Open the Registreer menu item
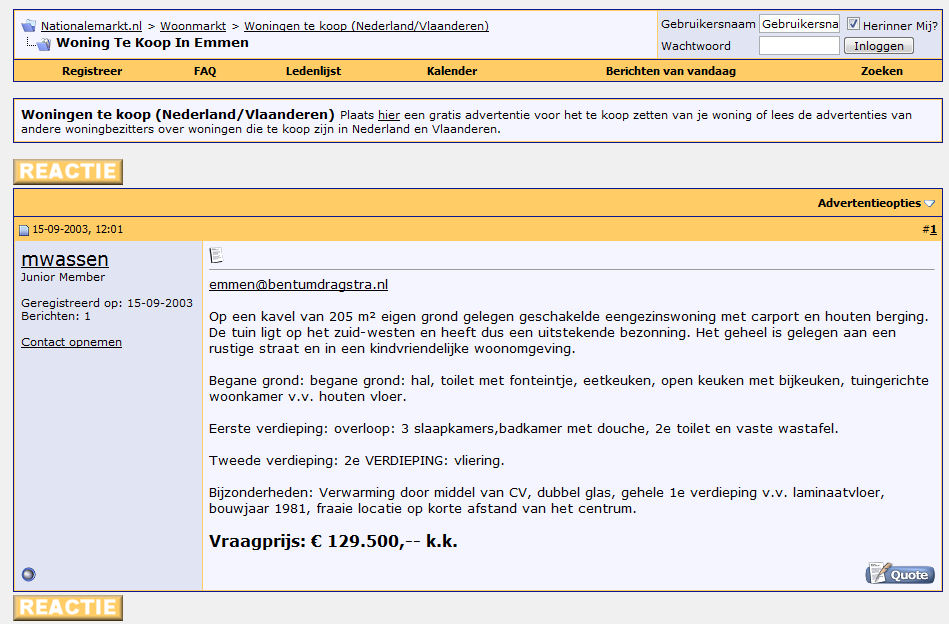 tap(92, 71)
